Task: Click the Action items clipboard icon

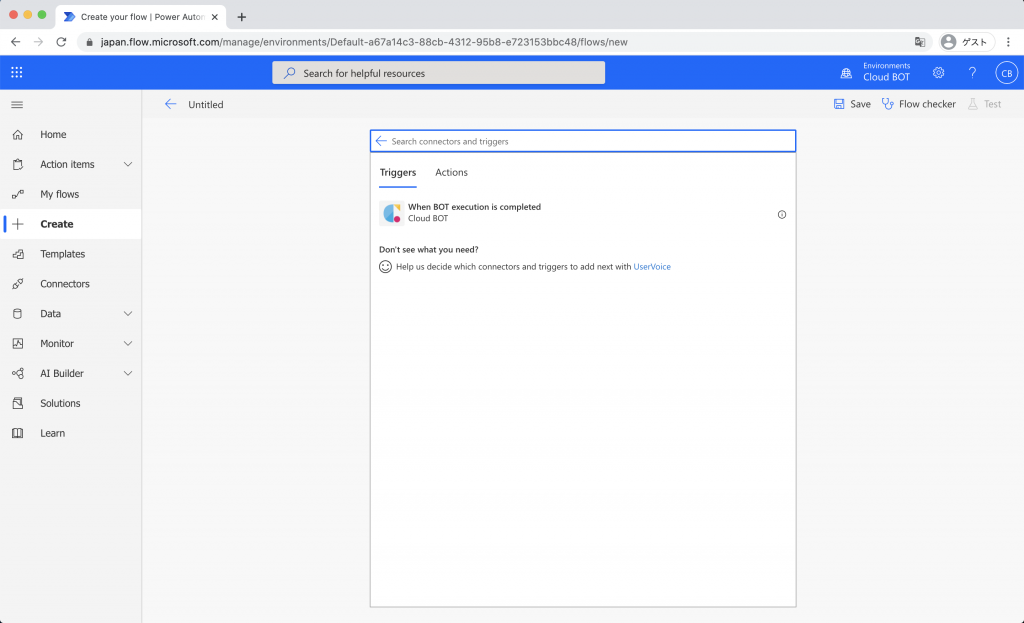Action: point(18,165)
